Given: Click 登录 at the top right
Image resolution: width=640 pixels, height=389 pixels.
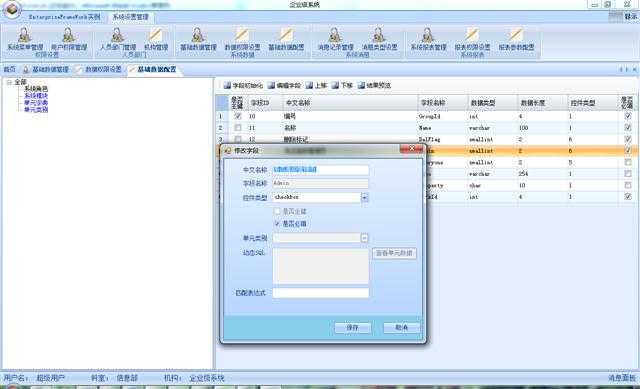Looking at the screenshot, I should (631, 16).
